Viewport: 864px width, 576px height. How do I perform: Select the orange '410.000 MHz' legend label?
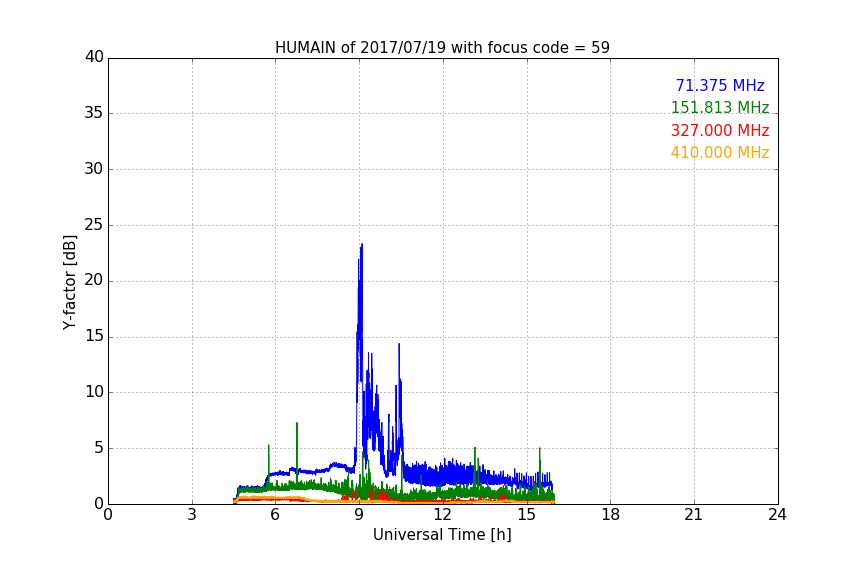pos(720,153)
